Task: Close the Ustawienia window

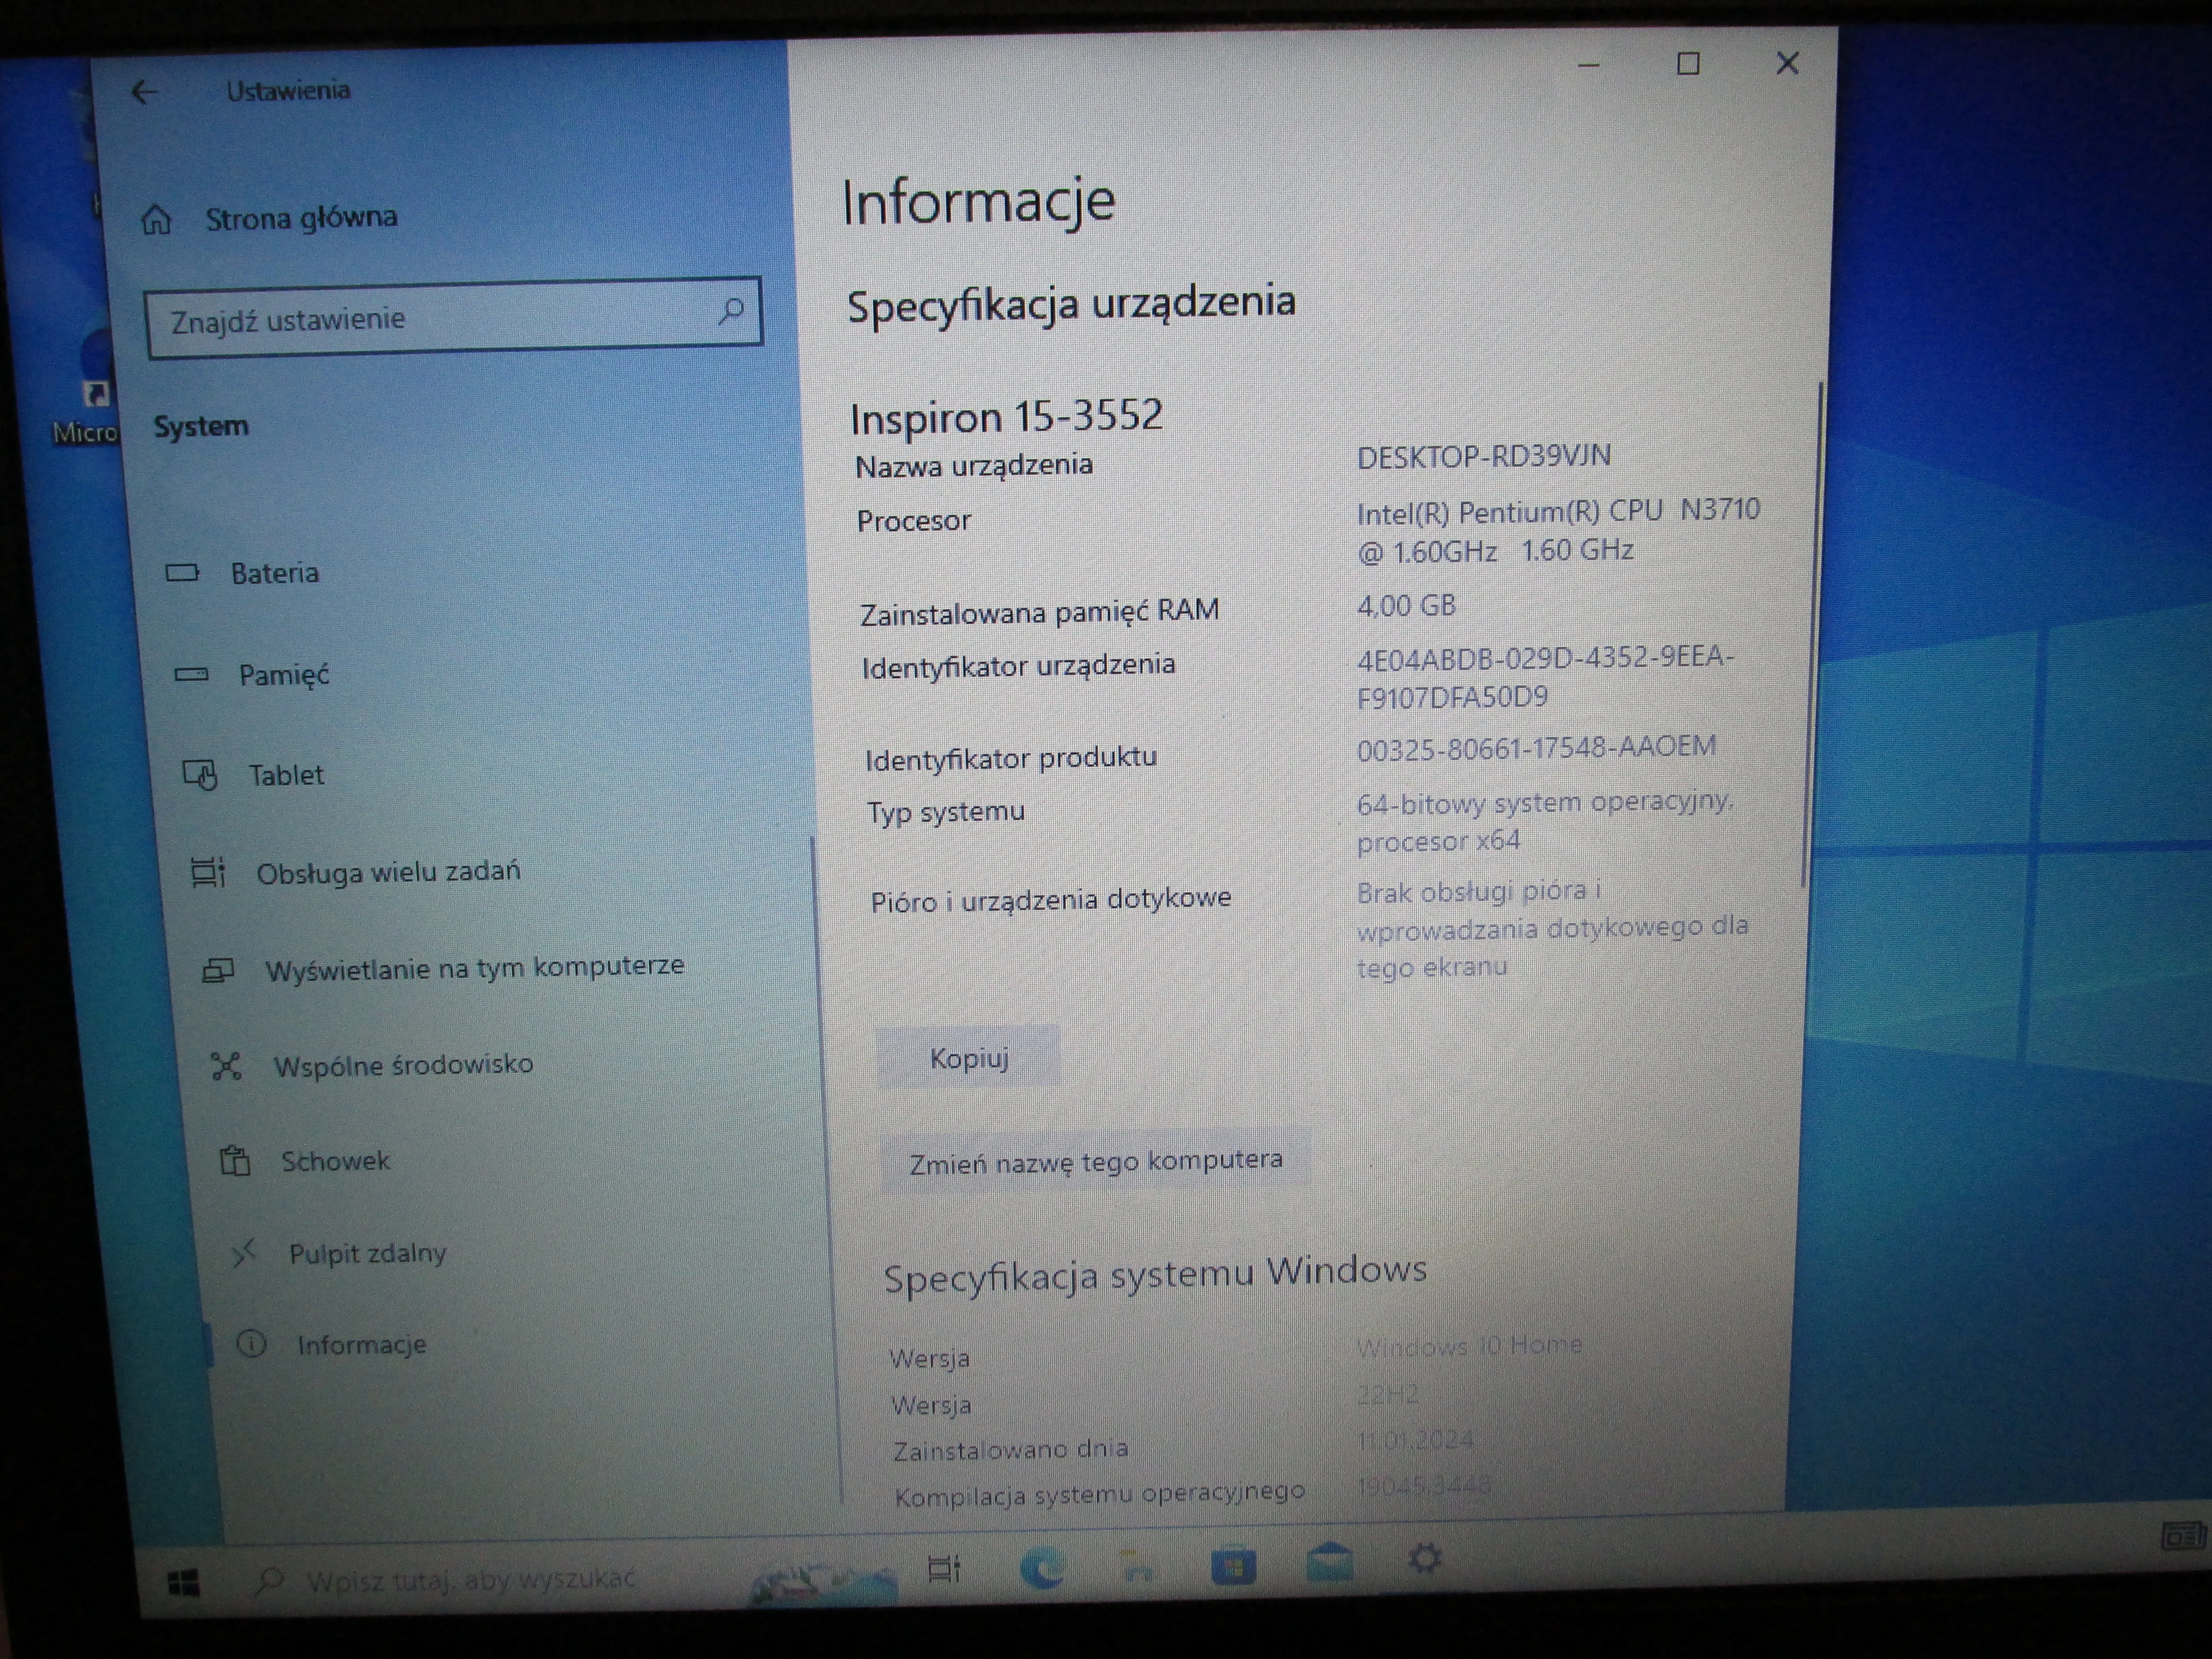Action: tap(1787, 63)
